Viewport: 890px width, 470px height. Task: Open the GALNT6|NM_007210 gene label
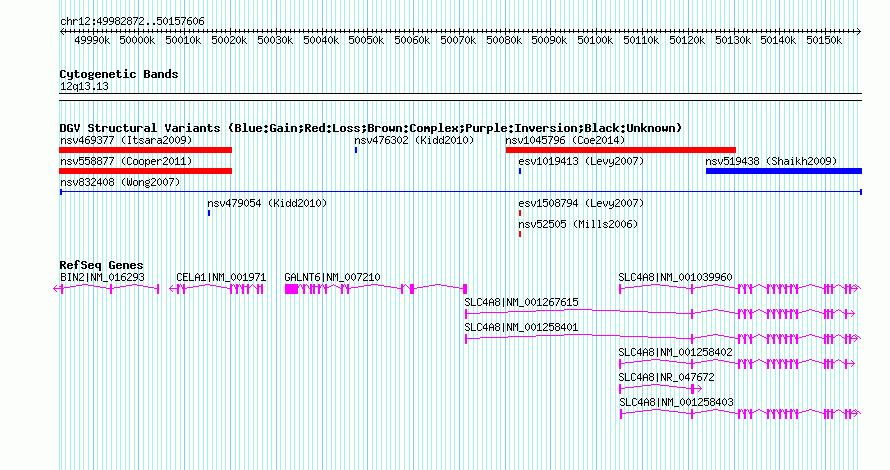pyautogui.click(x=332, y=278)
